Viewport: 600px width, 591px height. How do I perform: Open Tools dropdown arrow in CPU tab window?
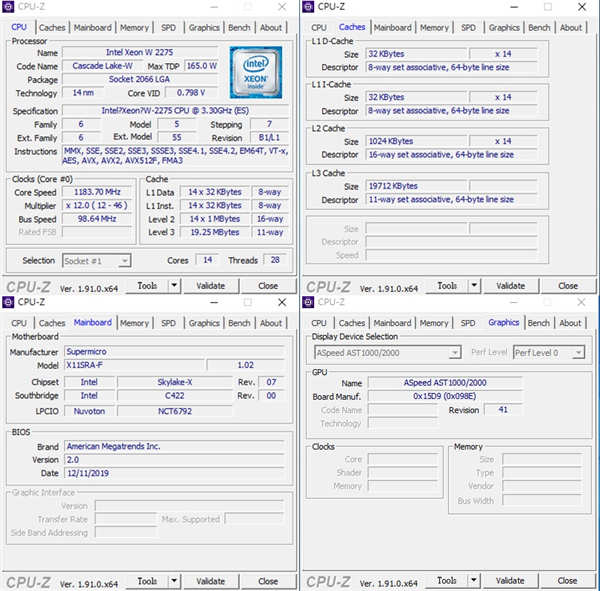click(x=174, y=286)
